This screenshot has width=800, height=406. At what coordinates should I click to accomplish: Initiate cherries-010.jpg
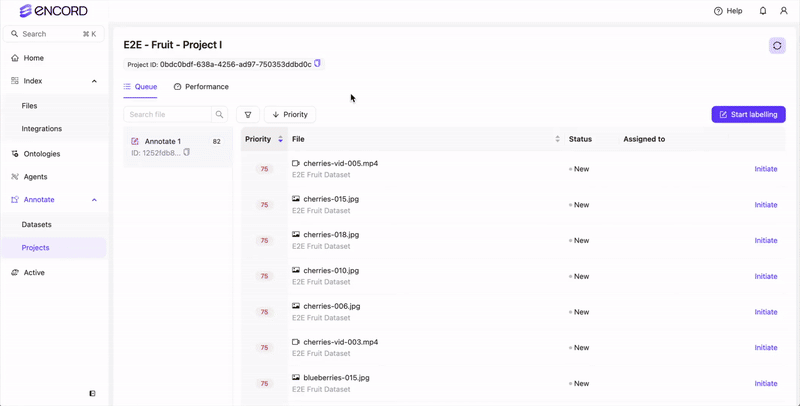click(x=766, y=276)
